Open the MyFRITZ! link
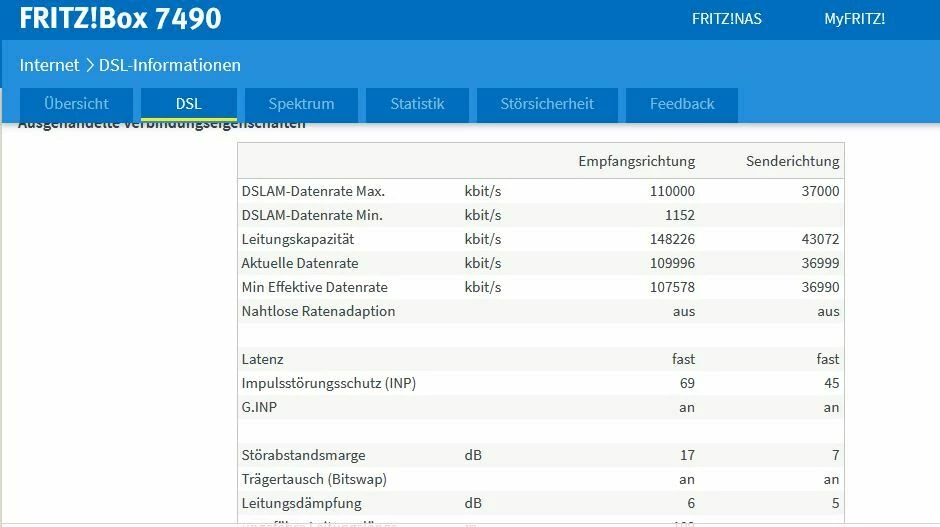 pos(854,19)
